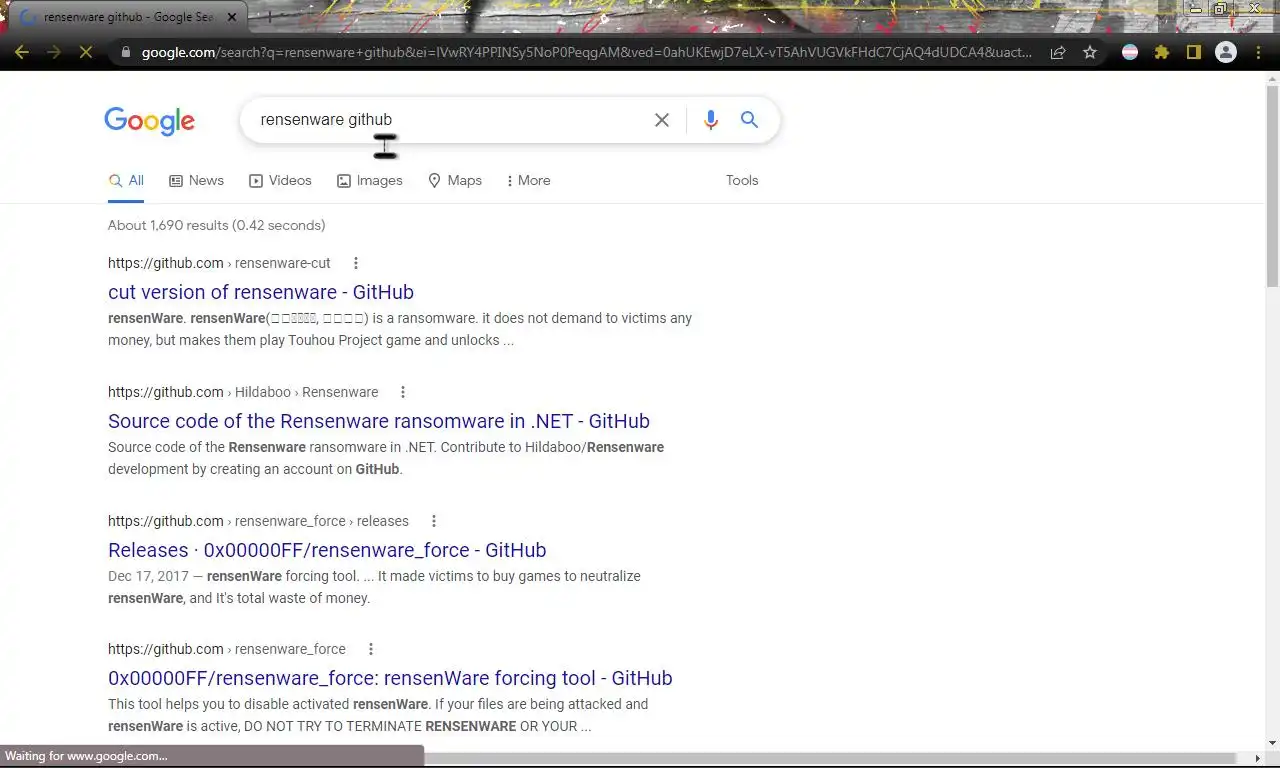The width and height of the screenshot is (1280, 768).
Task: Focus the 'rensenware github' search field
Action: pyautogui.click(x=450, y=120)
